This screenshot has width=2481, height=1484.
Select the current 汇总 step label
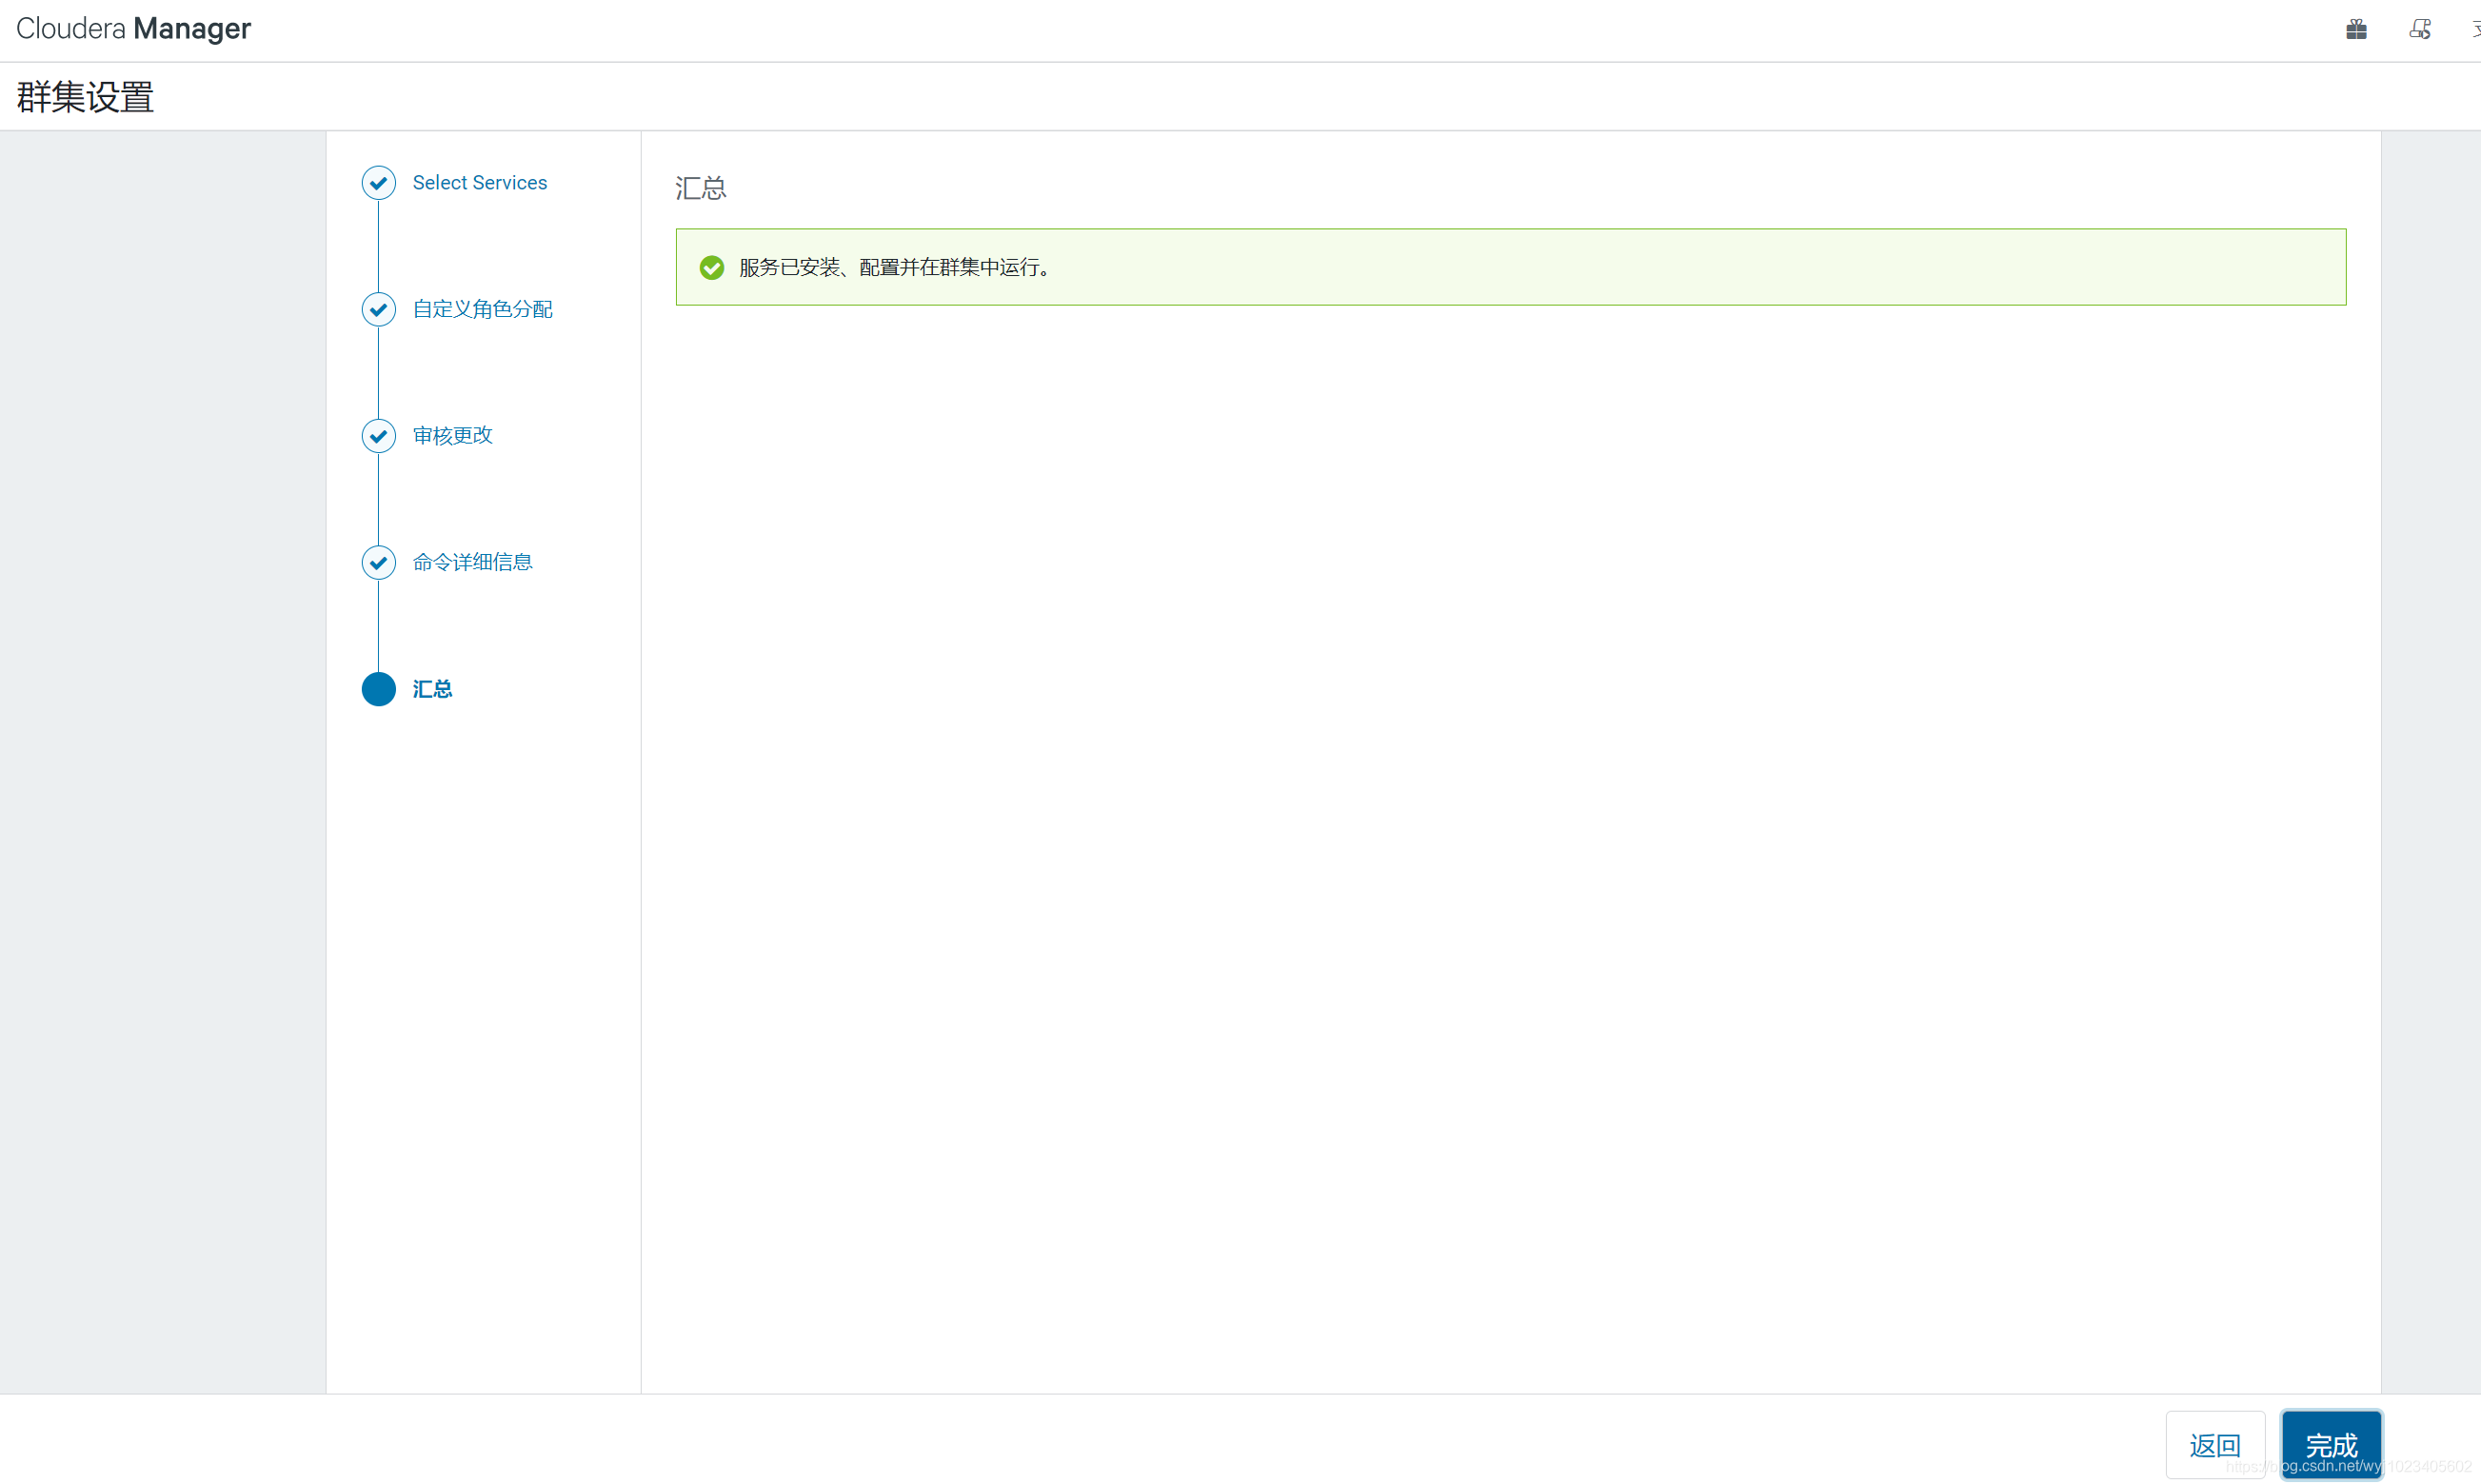point(432,689)
